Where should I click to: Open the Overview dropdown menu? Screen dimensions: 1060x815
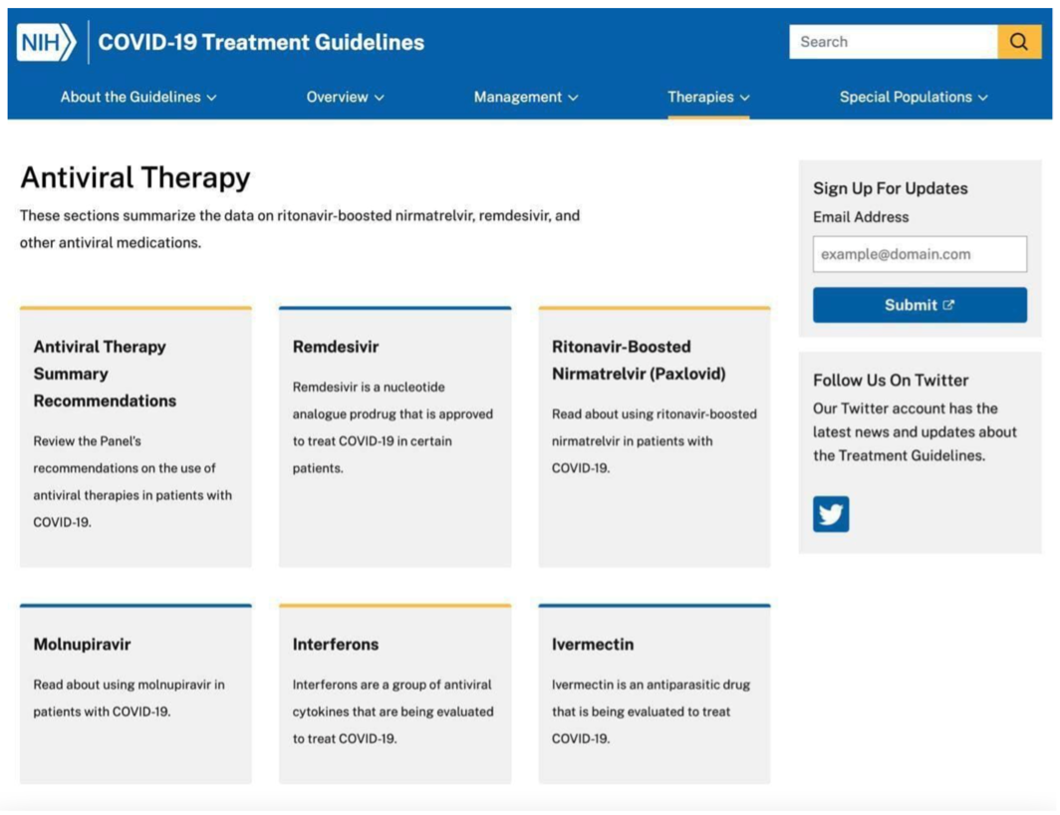(x=345, y=97)
